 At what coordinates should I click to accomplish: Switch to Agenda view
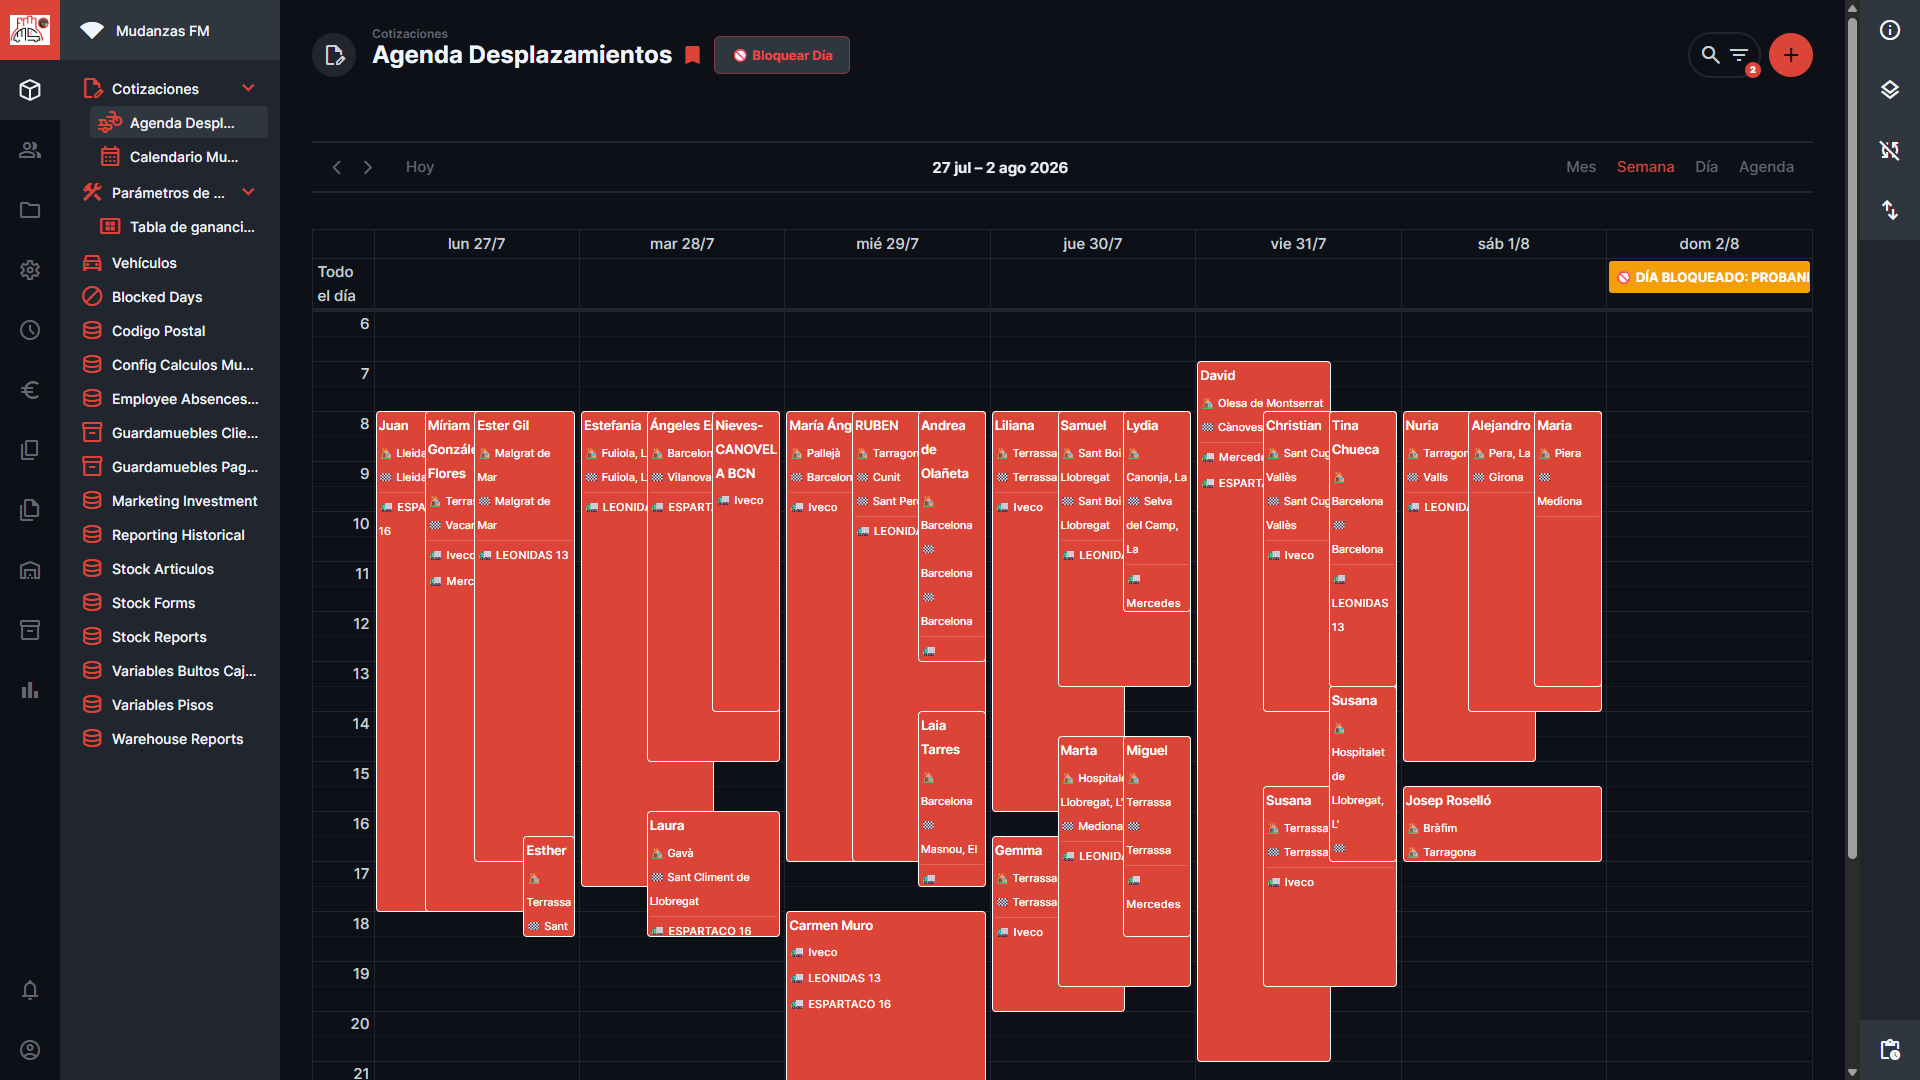[1766, 167]
